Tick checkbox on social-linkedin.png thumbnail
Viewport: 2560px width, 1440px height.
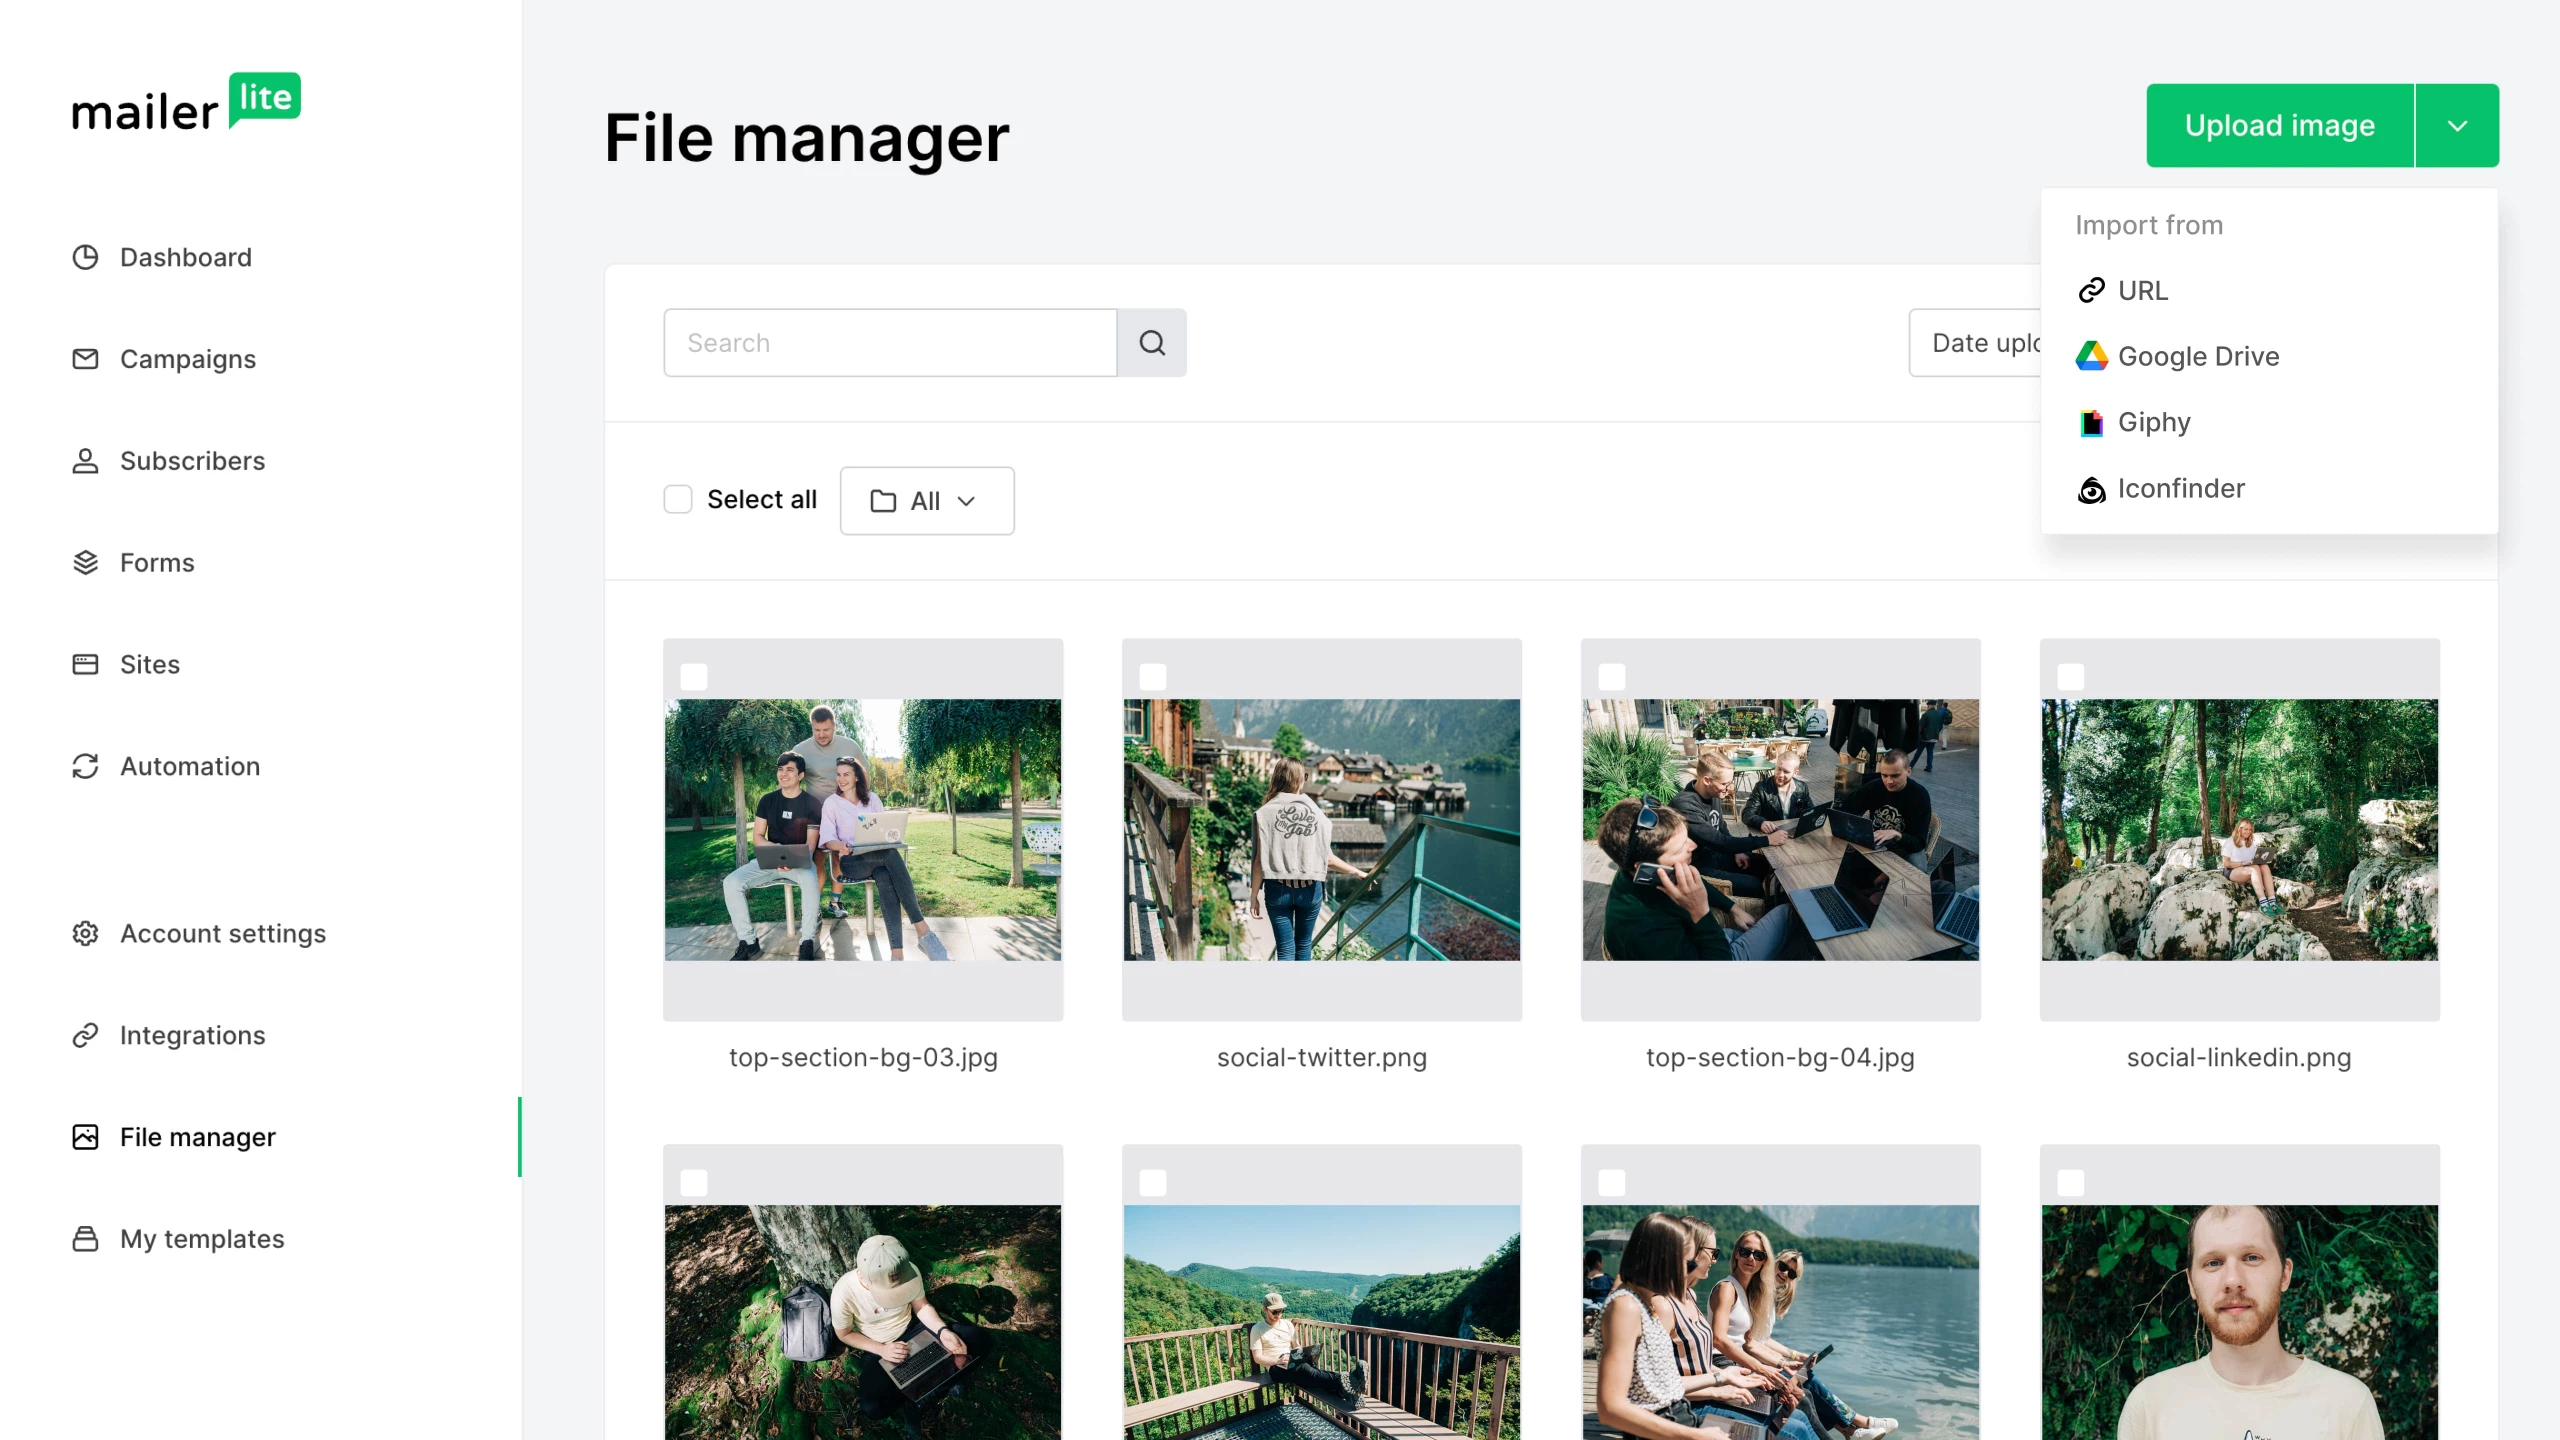tap(2071, 677)
